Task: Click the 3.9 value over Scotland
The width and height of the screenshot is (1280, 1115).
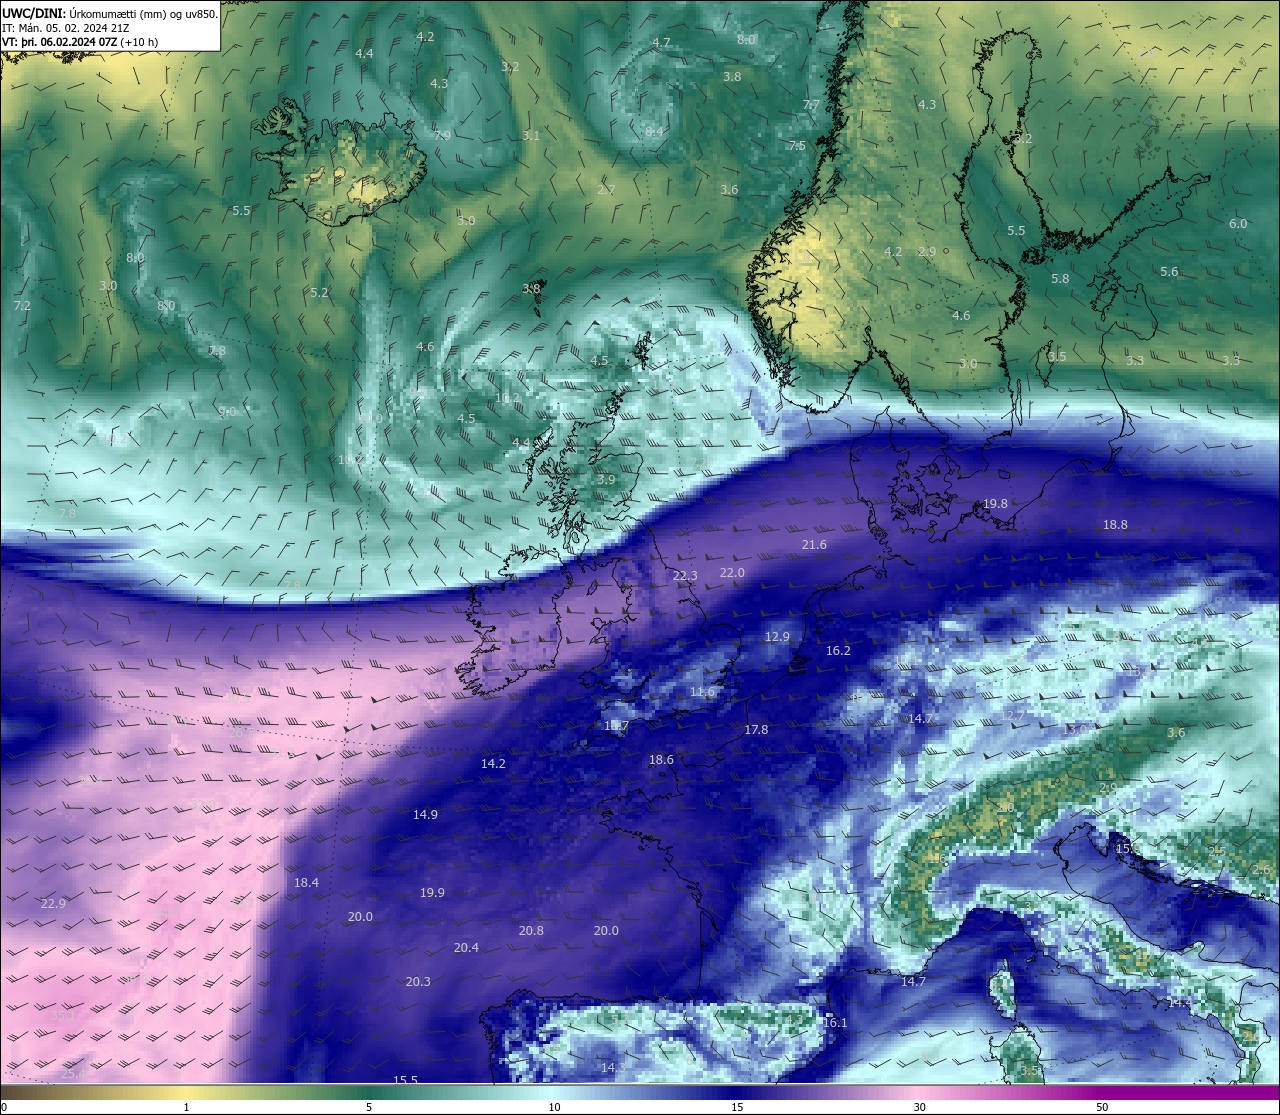Action: click(x=606, y=480)
